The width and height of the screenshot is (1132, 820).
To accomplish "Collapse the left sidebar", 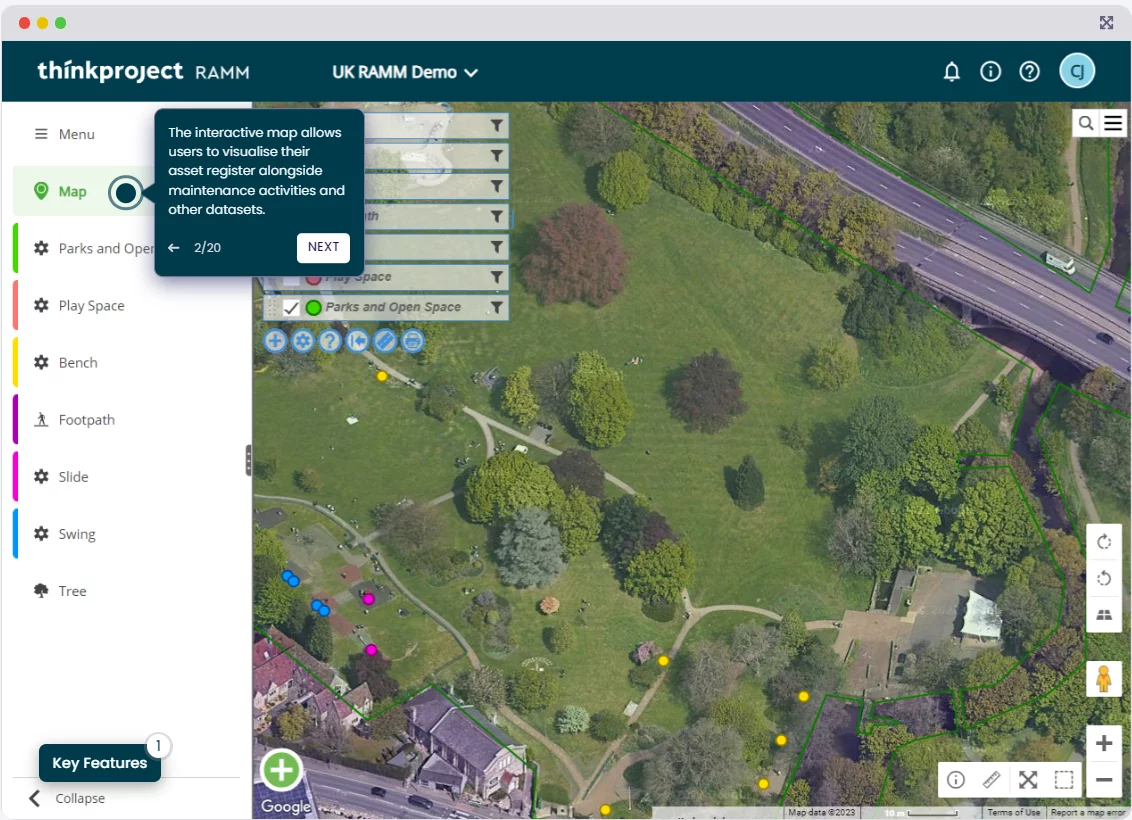I will (67, 798).
